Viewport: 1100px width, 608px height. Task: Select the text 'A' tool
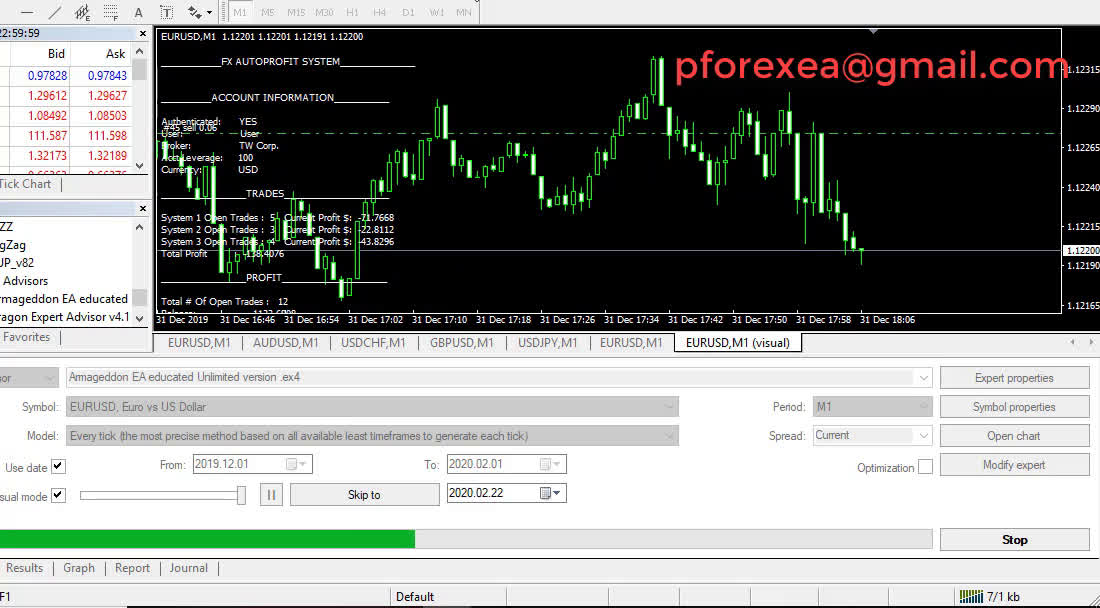[138, 13]
